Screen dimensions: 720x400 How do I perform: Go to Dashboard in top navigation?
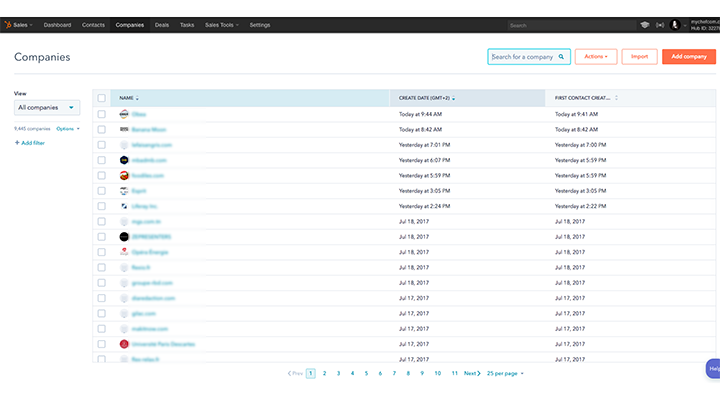[57, 25]
